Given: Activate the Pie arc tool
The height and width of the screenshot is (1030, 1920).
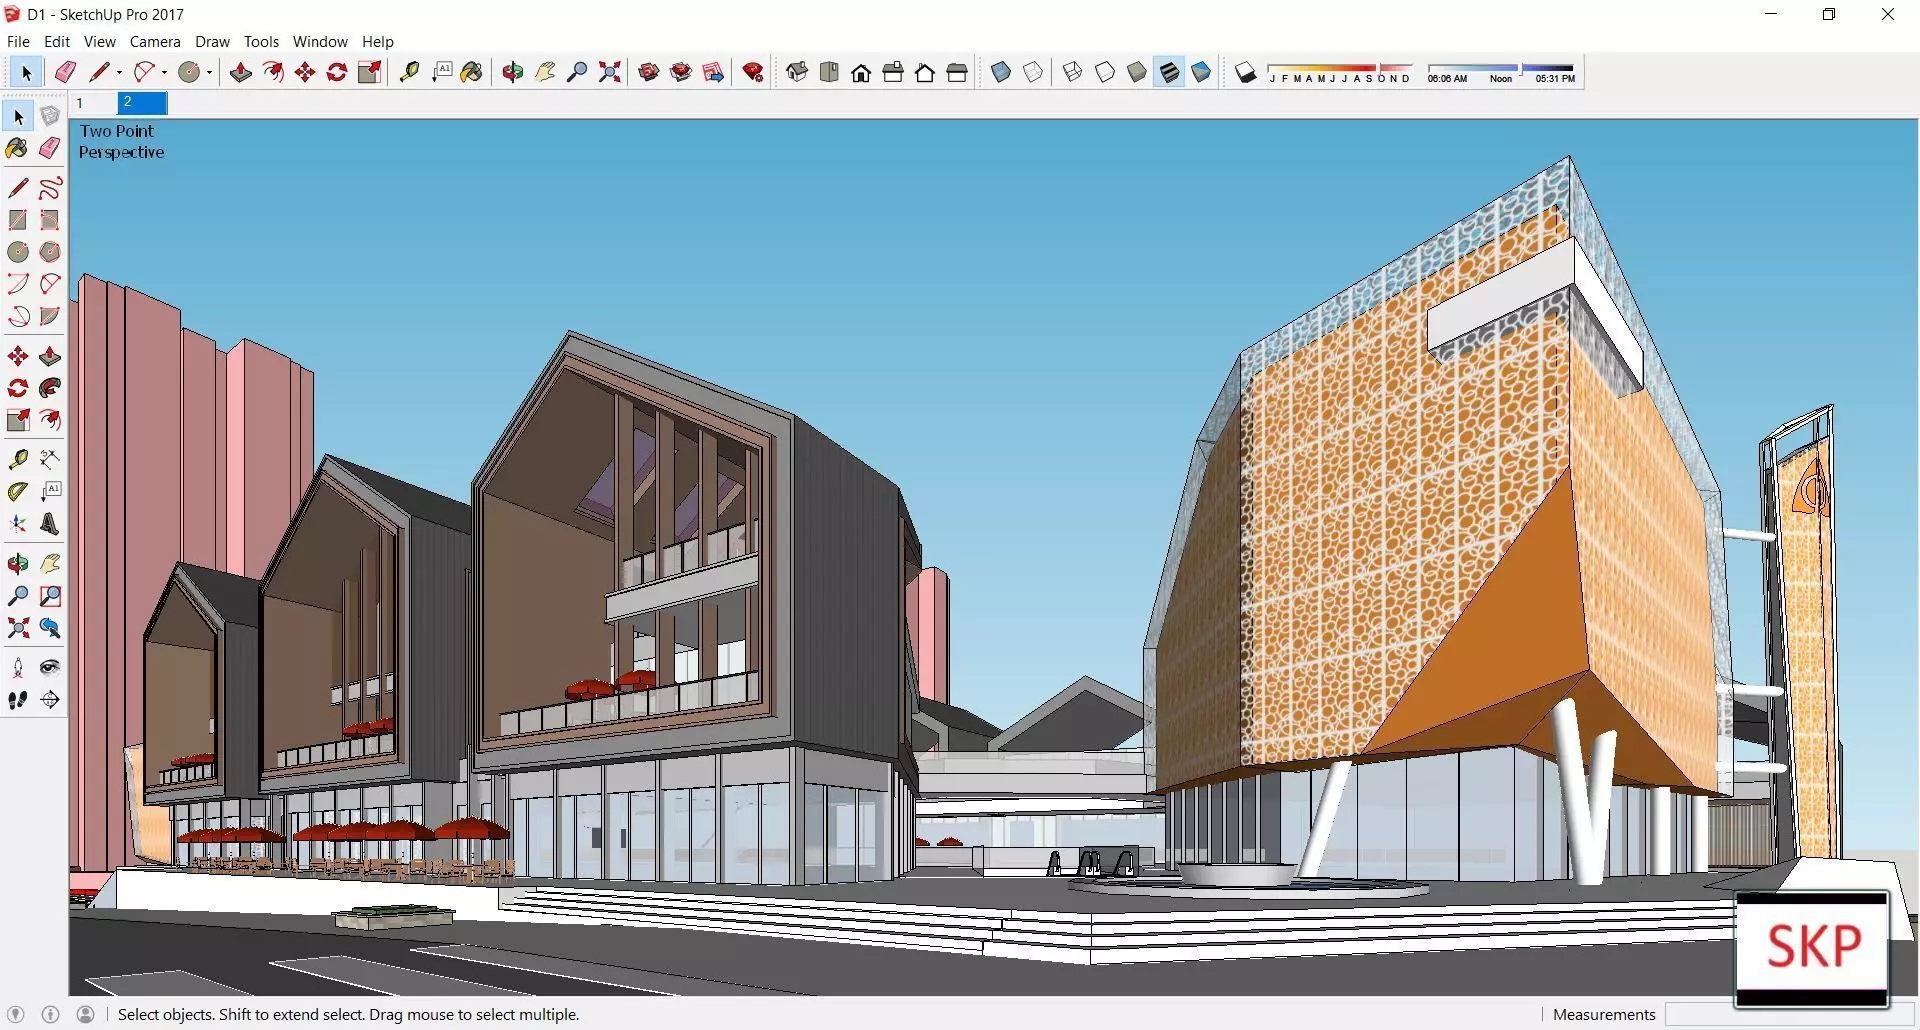Looking at the screenshot, I should tap(50, 316).
